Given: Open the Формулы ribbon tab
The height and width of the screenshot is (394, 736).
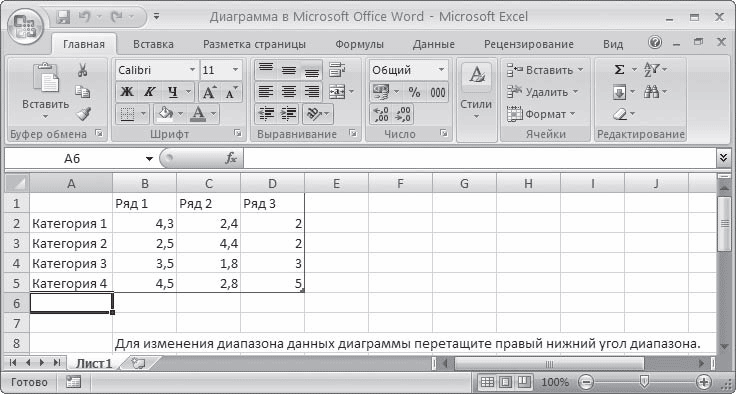Looking at the screenshot, I should tap(360, 44).
